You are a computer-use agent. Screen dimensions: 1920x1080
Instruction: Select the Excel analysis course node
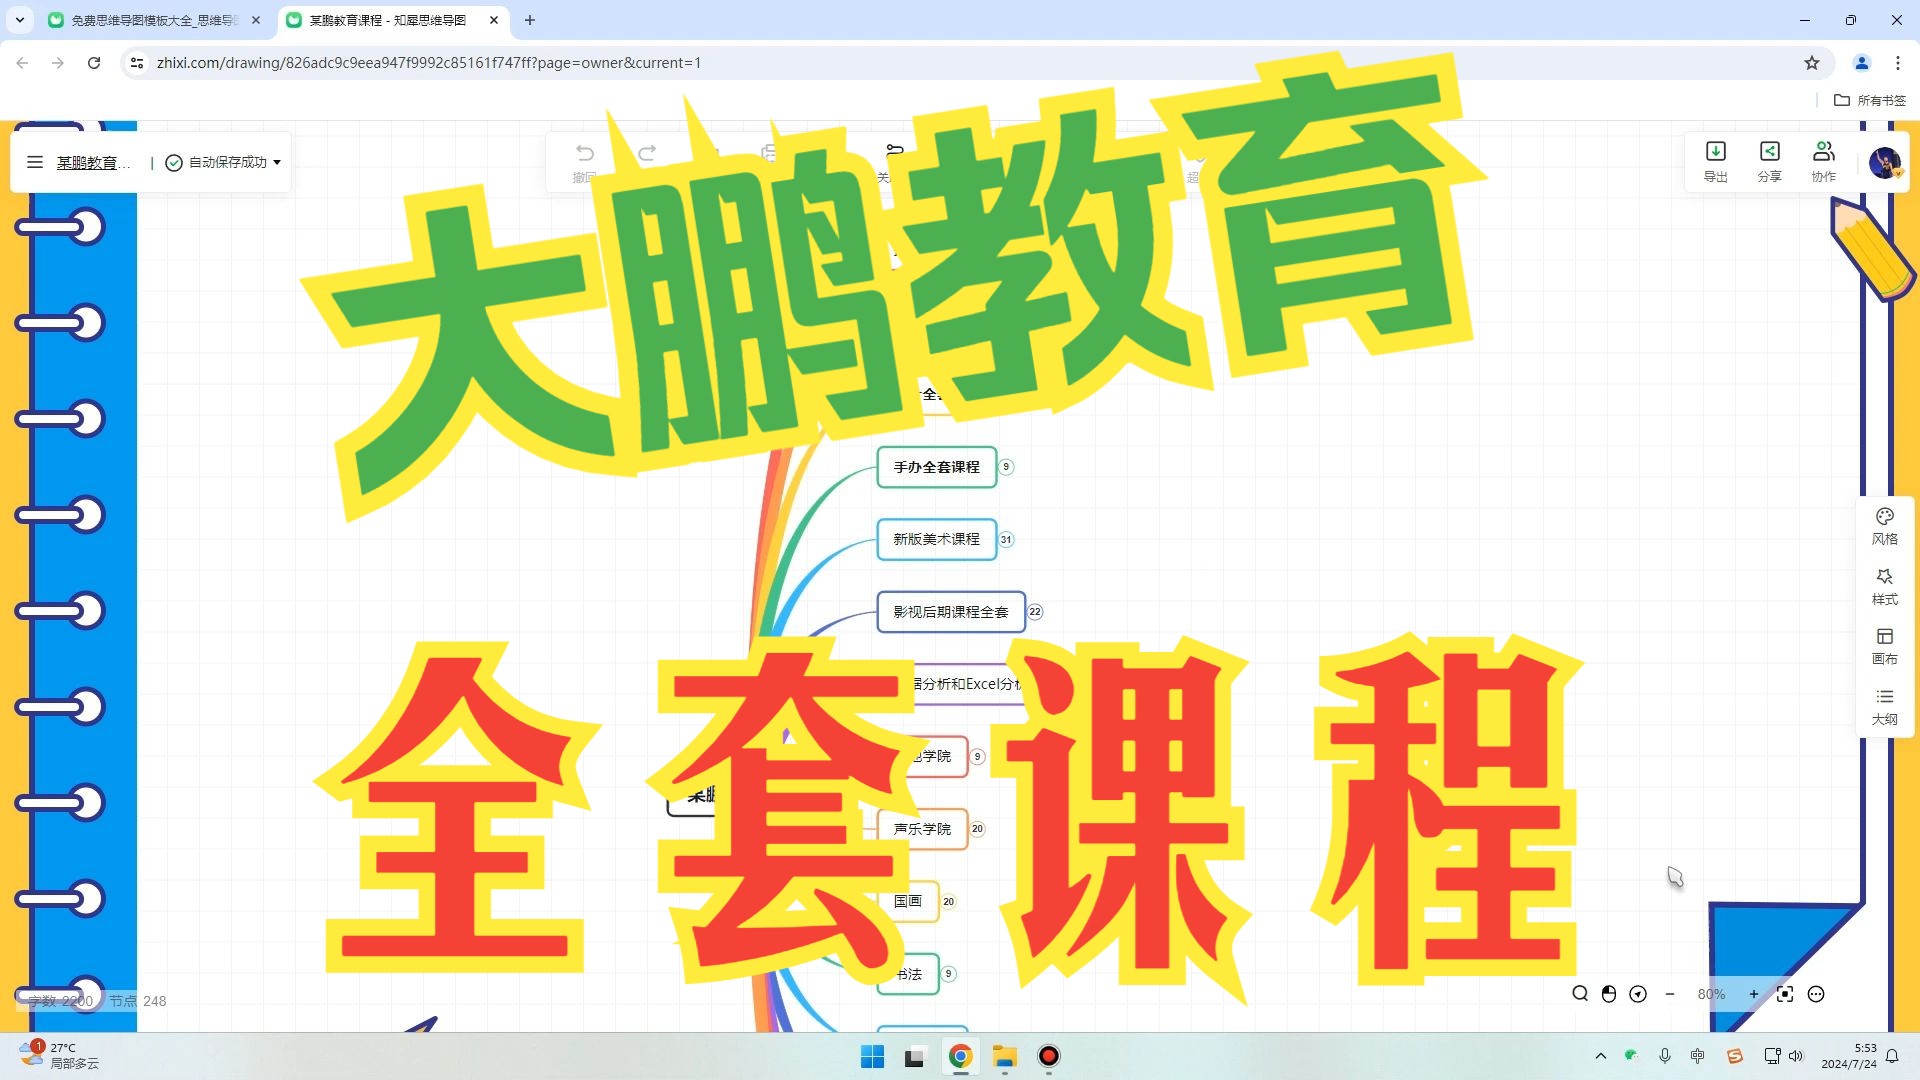(x=965, y=684)
